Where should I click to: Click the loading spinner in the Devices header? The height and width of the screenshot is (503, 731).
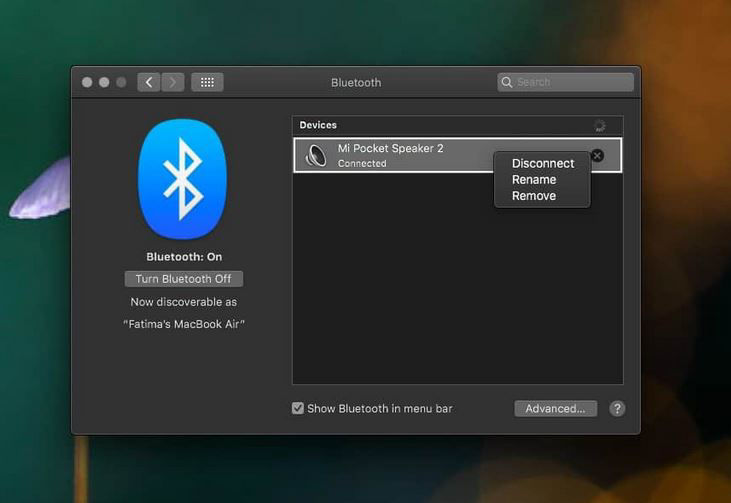pyautogui.click(x=600, y=125)
